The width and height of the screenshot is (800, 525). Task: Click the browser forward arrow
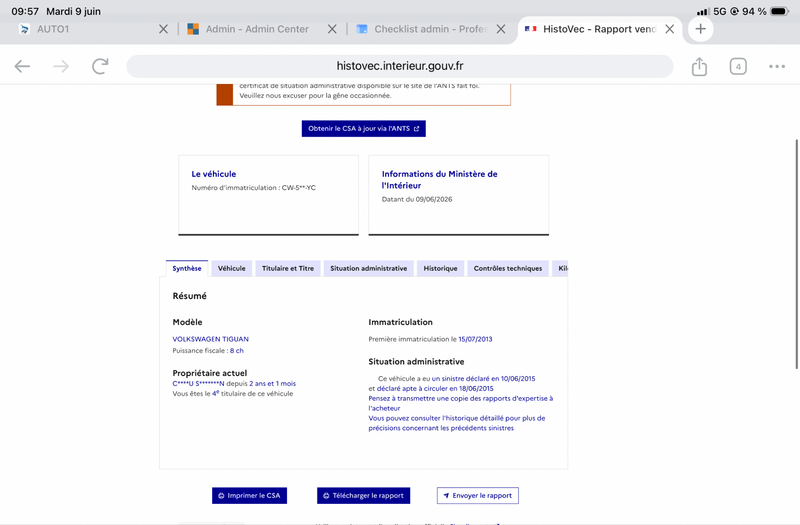pos(61,66)
